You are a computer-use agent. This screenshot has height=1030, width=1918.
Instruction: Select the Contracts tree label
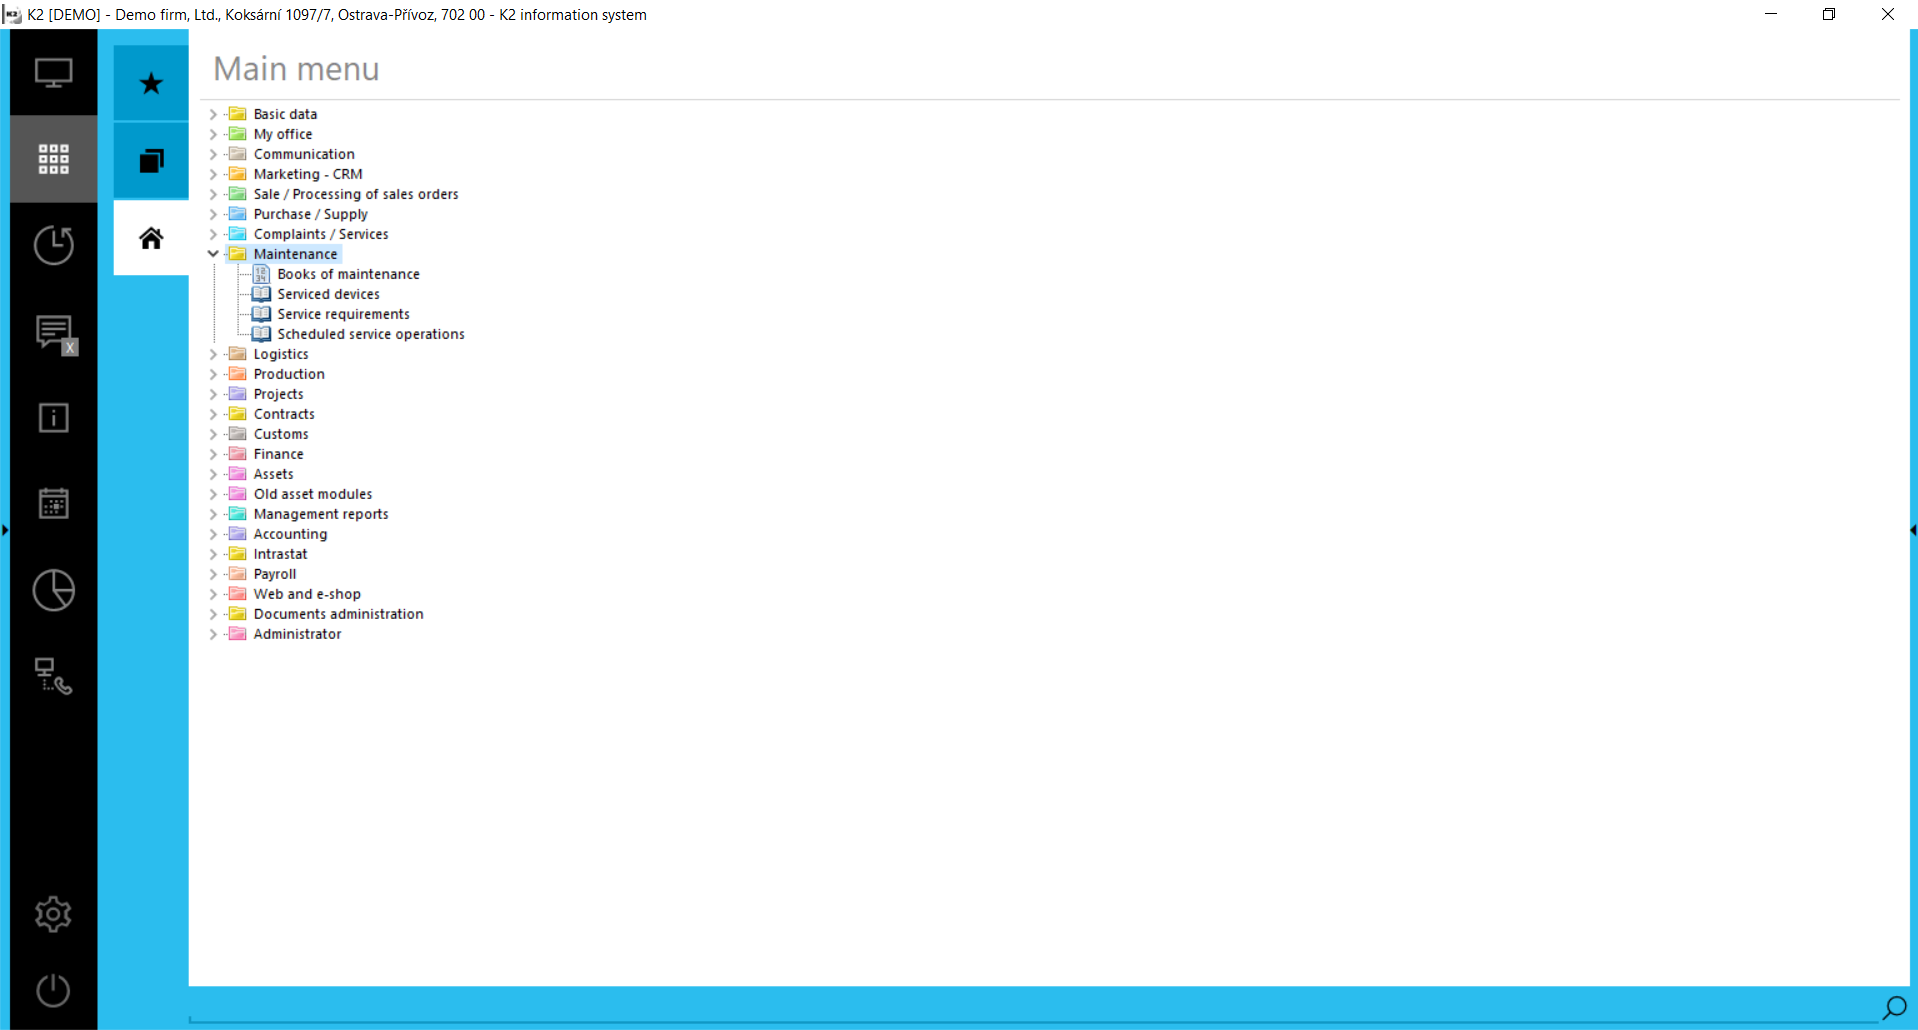[284, 414]
